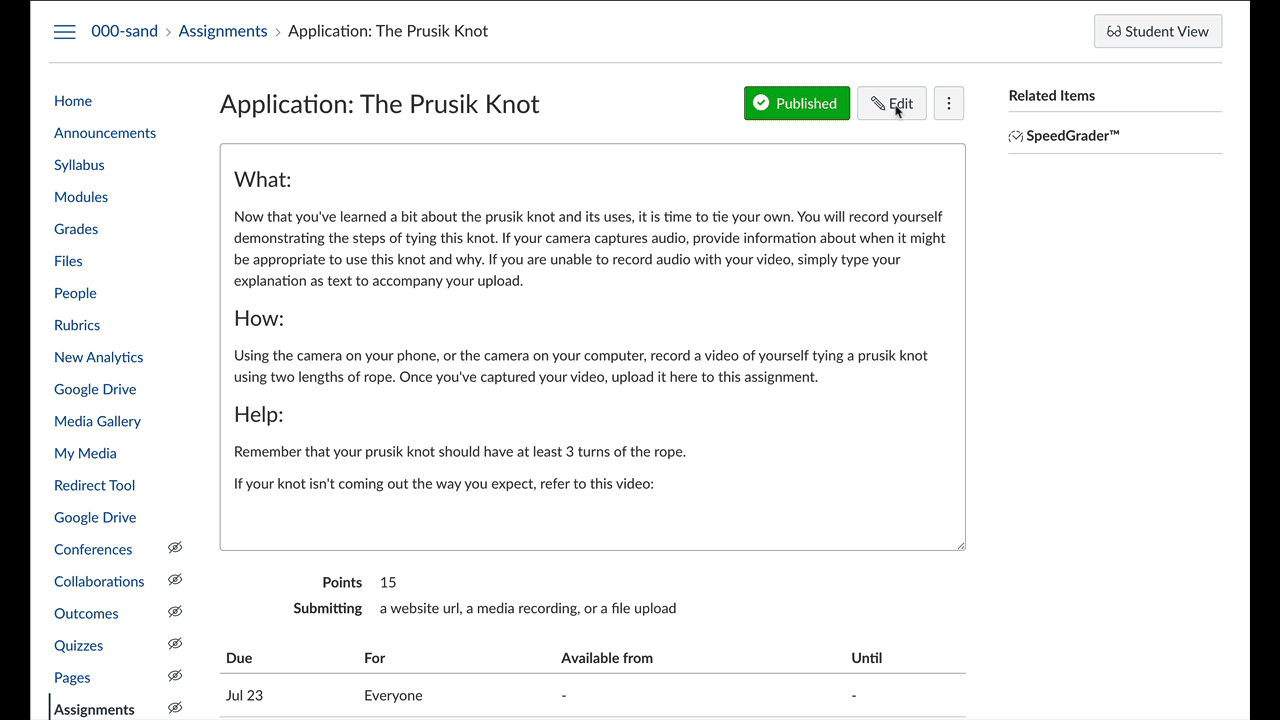Click the hidden eye icon beside Assignments

tap(175, 708)
